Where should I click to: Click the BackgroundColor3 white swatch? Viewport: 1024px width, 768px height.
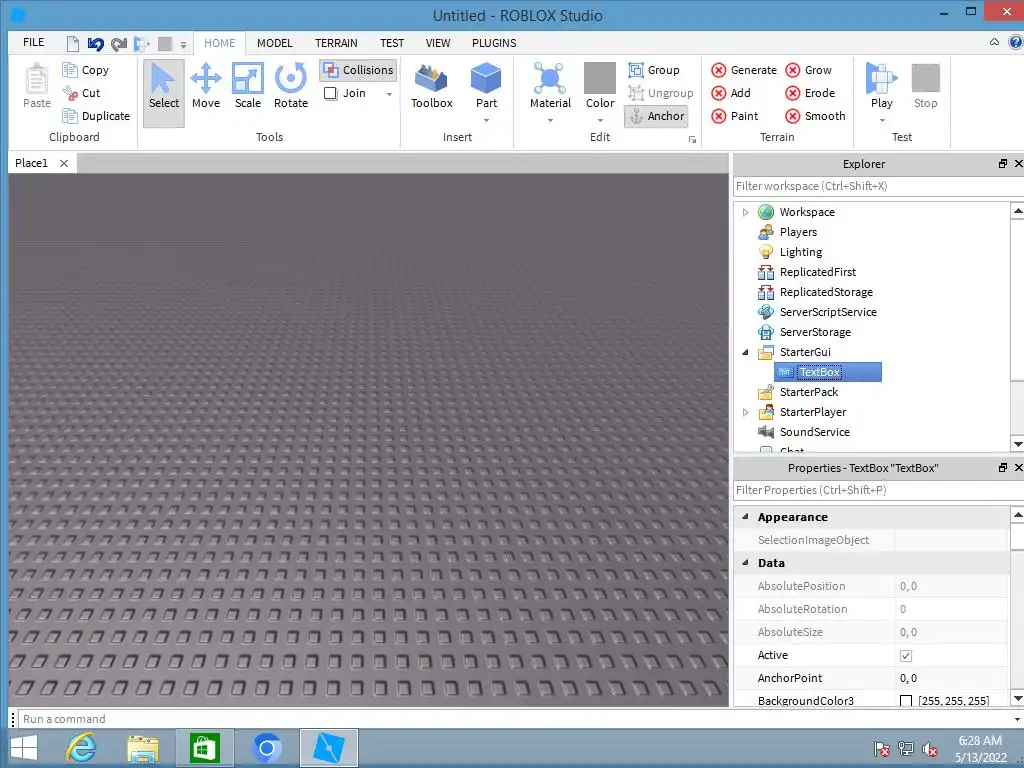pos(906,701)
